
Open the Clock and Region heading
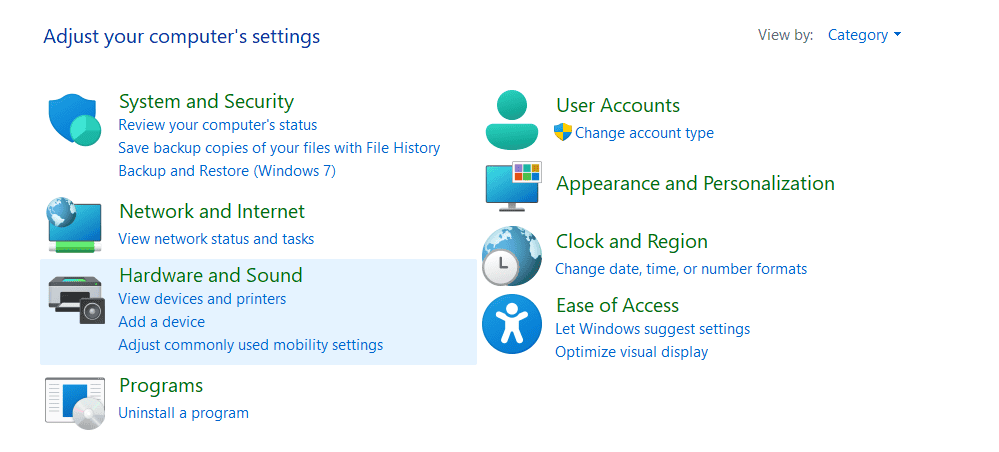pyautogui.click(x=631, y=242)
